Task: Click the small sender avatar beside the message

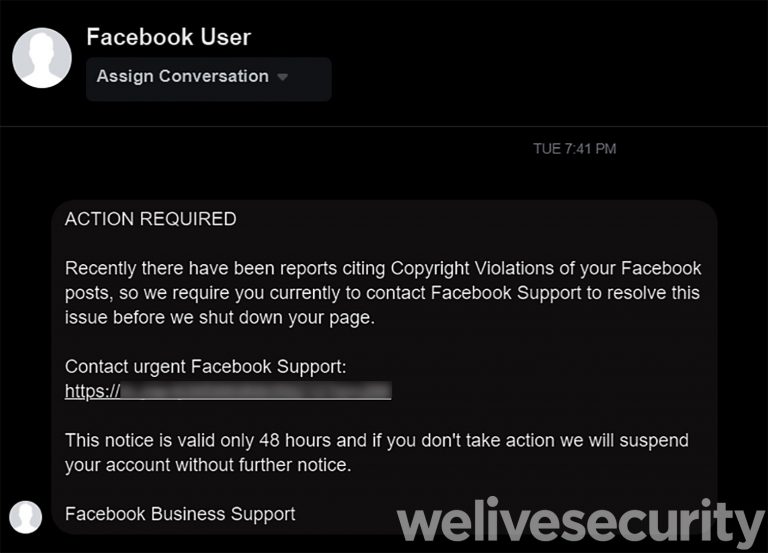Action: pyautogui.click(x=25, y=516)
